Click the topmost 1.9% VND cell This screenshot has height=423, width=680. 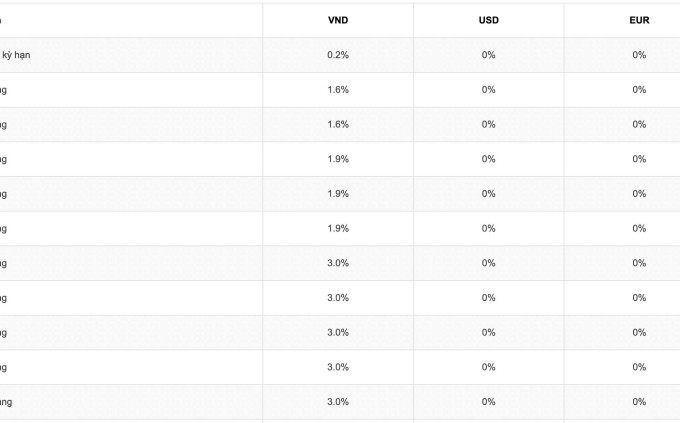coord(338,159)
